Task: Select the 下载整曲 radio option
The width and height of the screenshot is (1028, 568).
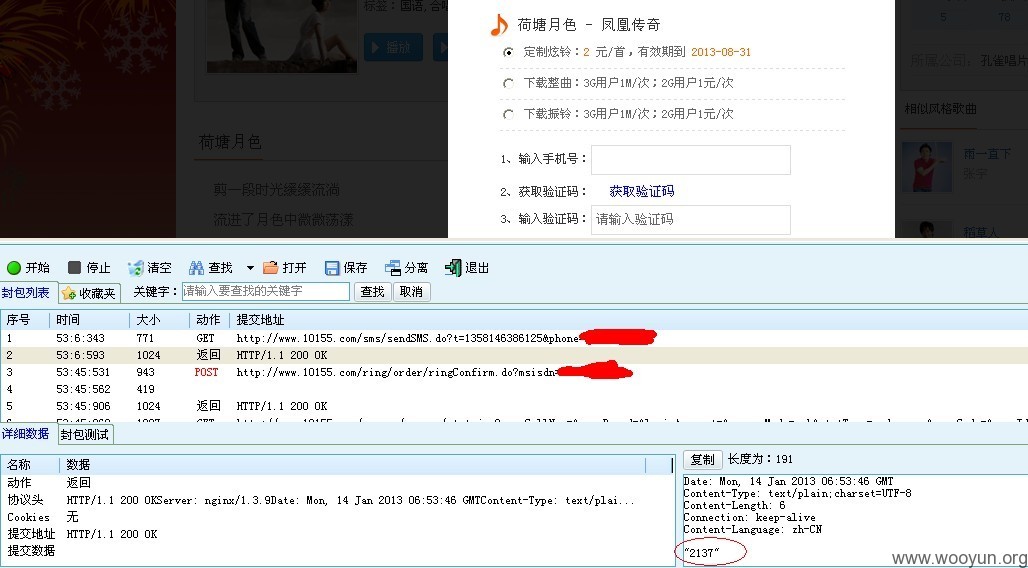Action: pyautogui.click(x=508, y=83)
